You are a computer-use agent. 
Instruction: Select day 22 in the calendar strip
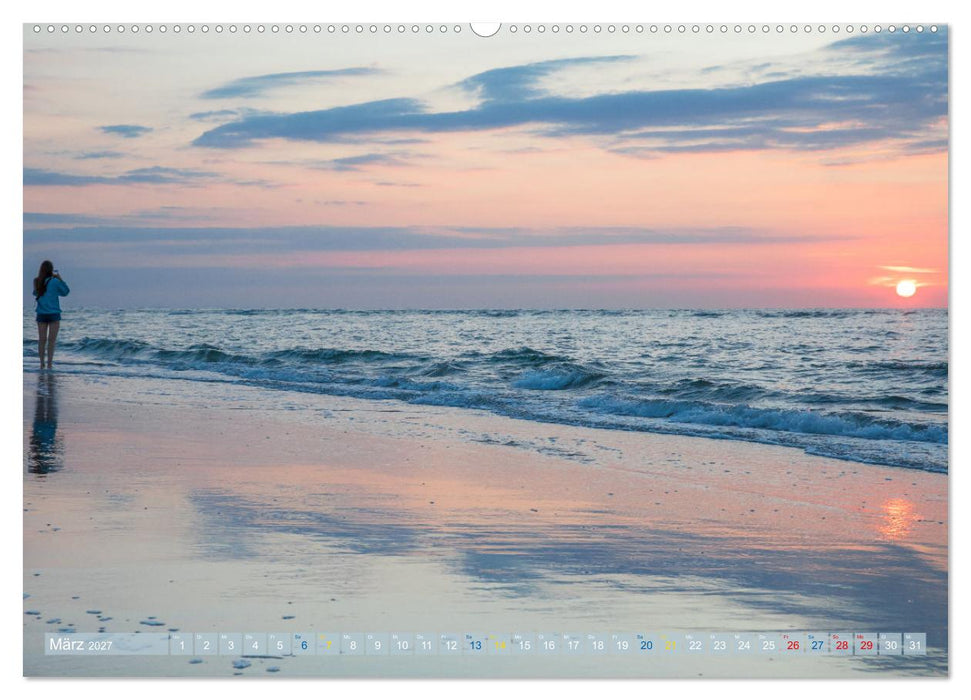[x=695, y=644]
